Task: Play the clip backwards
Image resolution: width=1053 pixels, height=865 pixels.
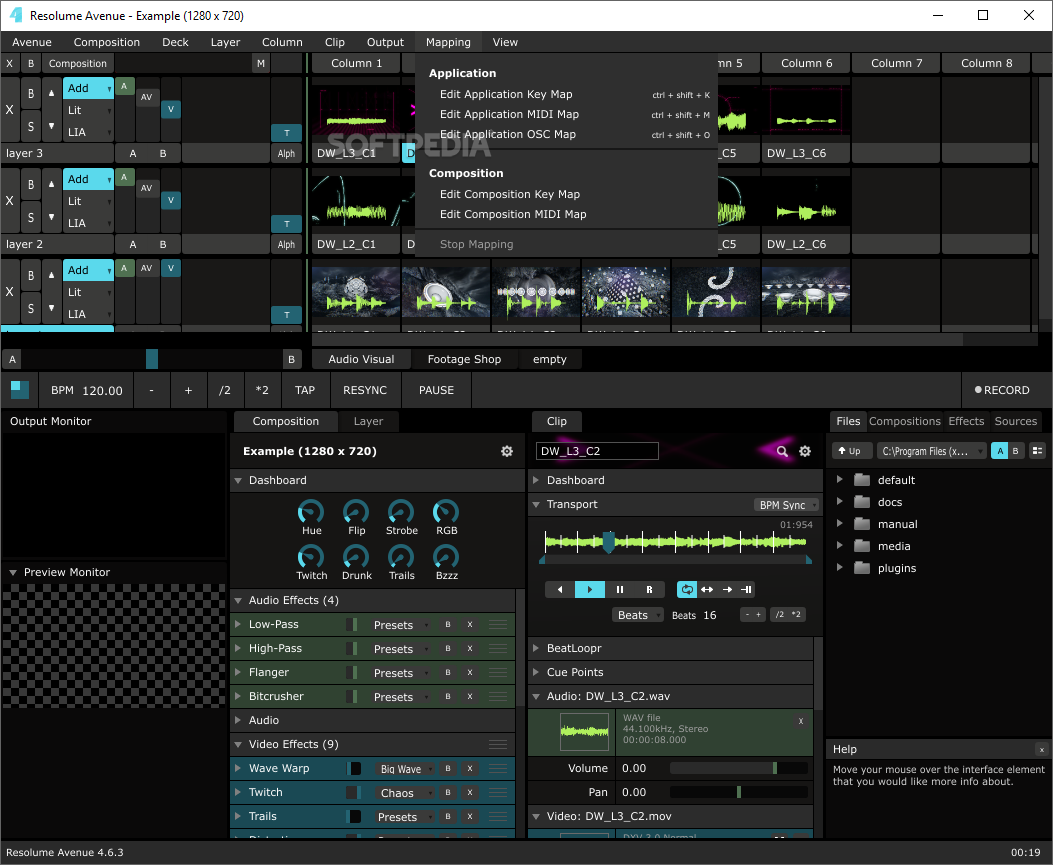Action: point(560,590)
